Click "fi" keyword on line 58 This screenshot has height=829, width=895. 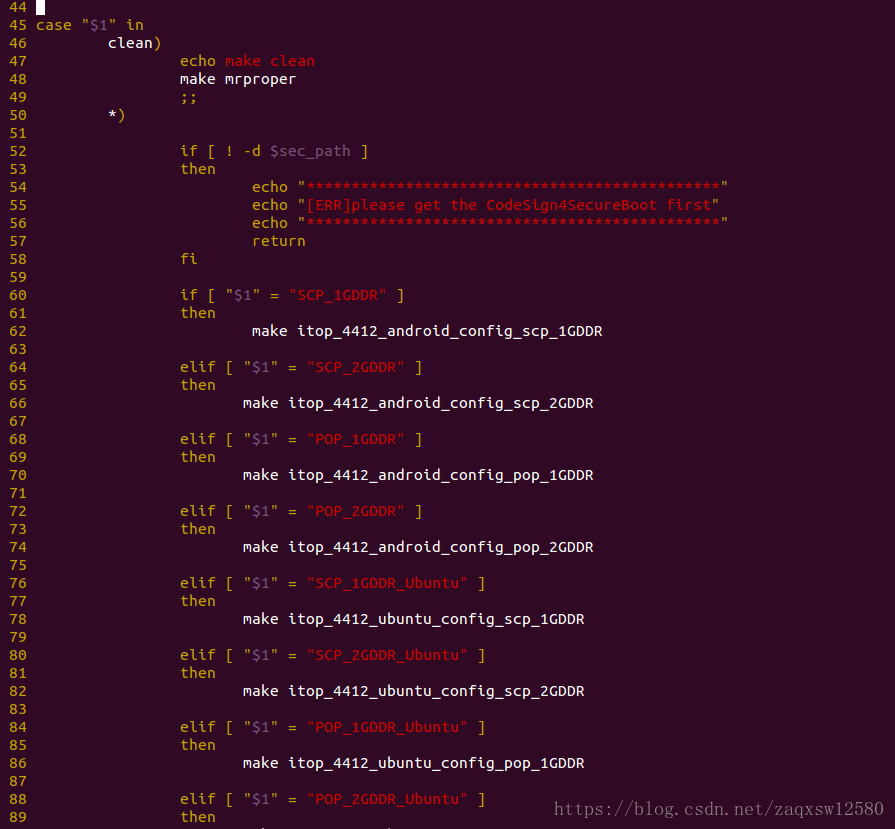pos(188,259)
